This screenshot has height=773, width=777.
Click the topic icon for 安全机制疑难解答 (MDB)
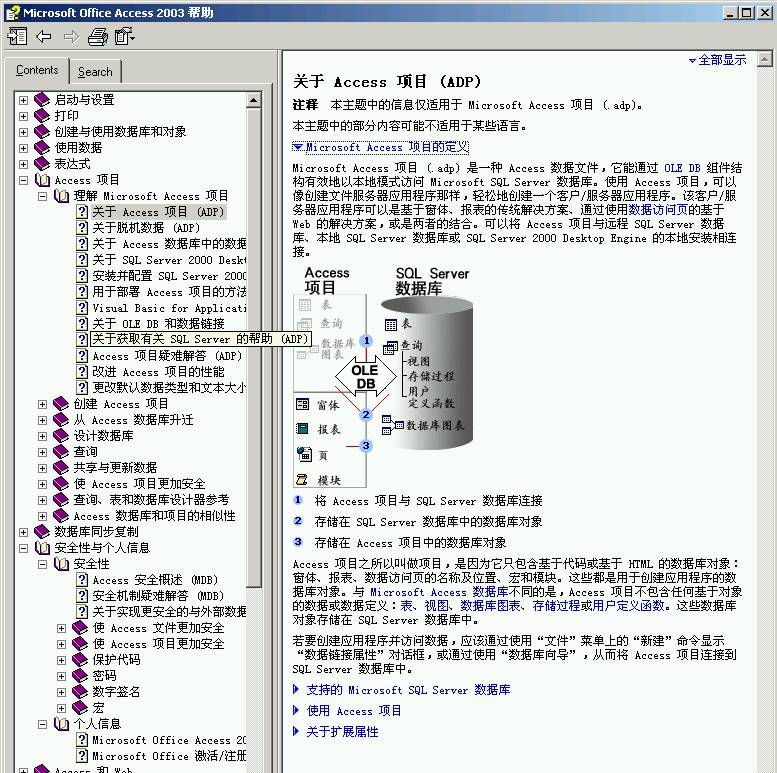click(82, 596)
